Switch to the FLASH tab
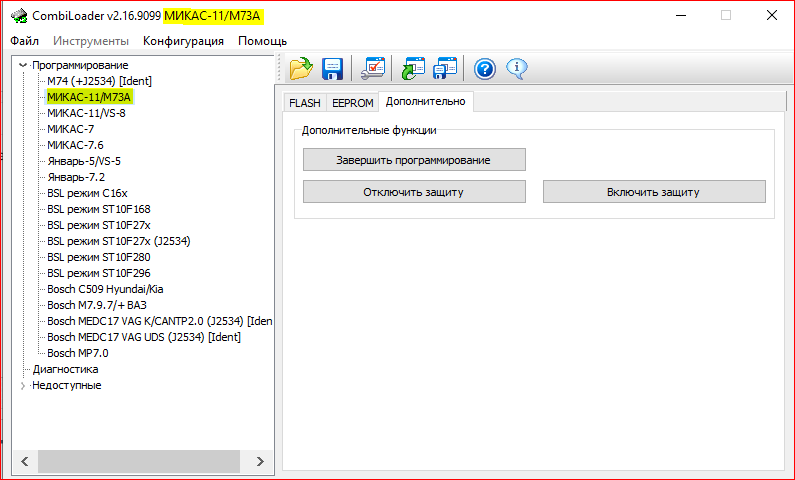The height and width of the screenshot is (480, 795). [304, 102]
